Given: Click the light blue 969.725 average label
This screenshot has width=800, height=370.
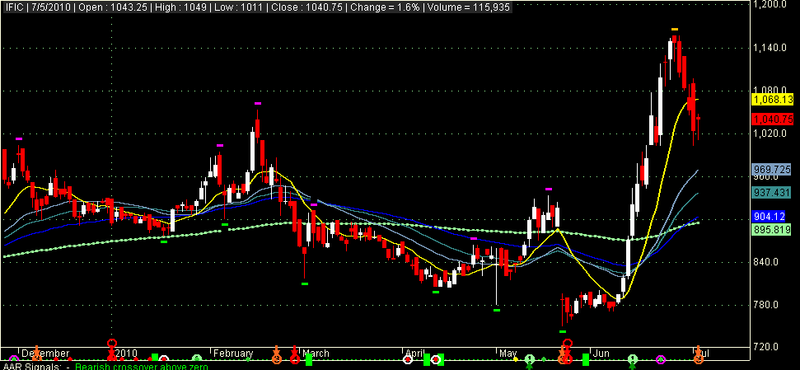Looking at the screenshot, I should coord(772,169).
